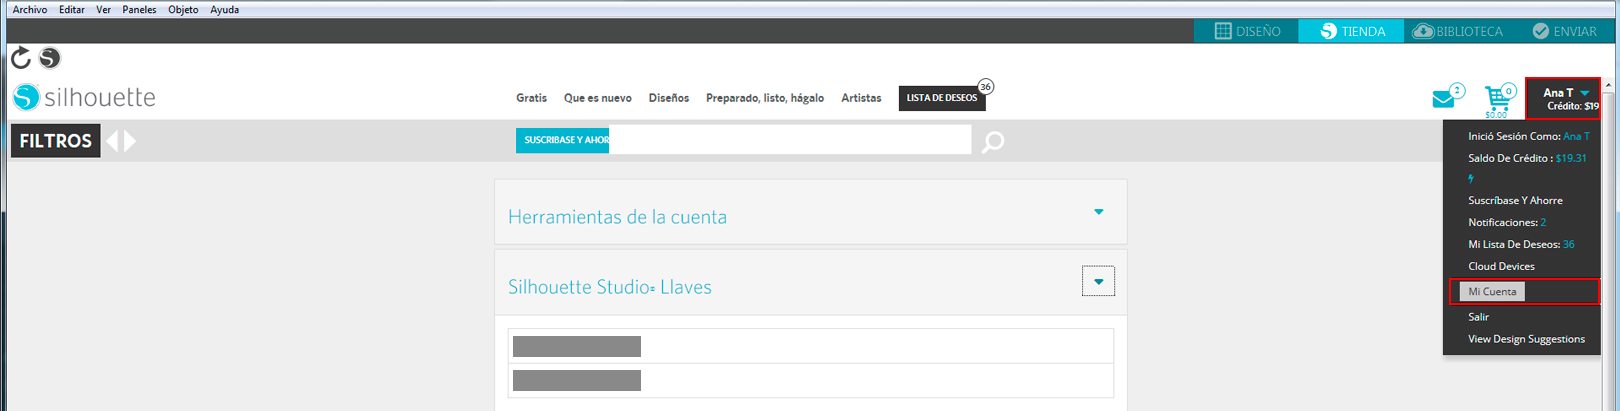
Task: Switch to the TIENDA tab
Action: pyautogui.click(x=1351, y=31)
